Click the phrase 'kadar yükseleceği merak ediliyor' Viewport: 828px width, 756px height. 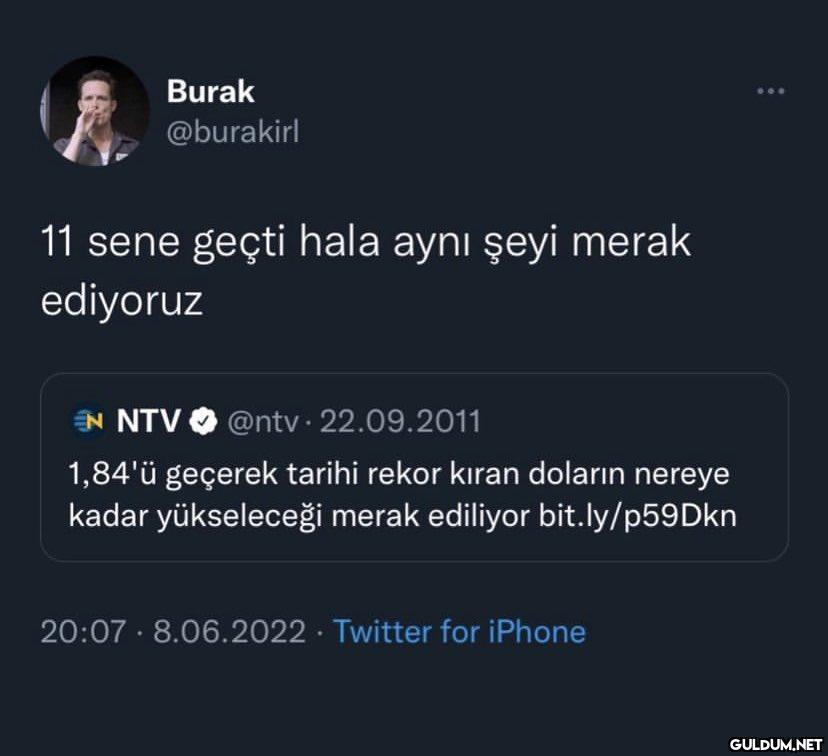click(299, 516)
